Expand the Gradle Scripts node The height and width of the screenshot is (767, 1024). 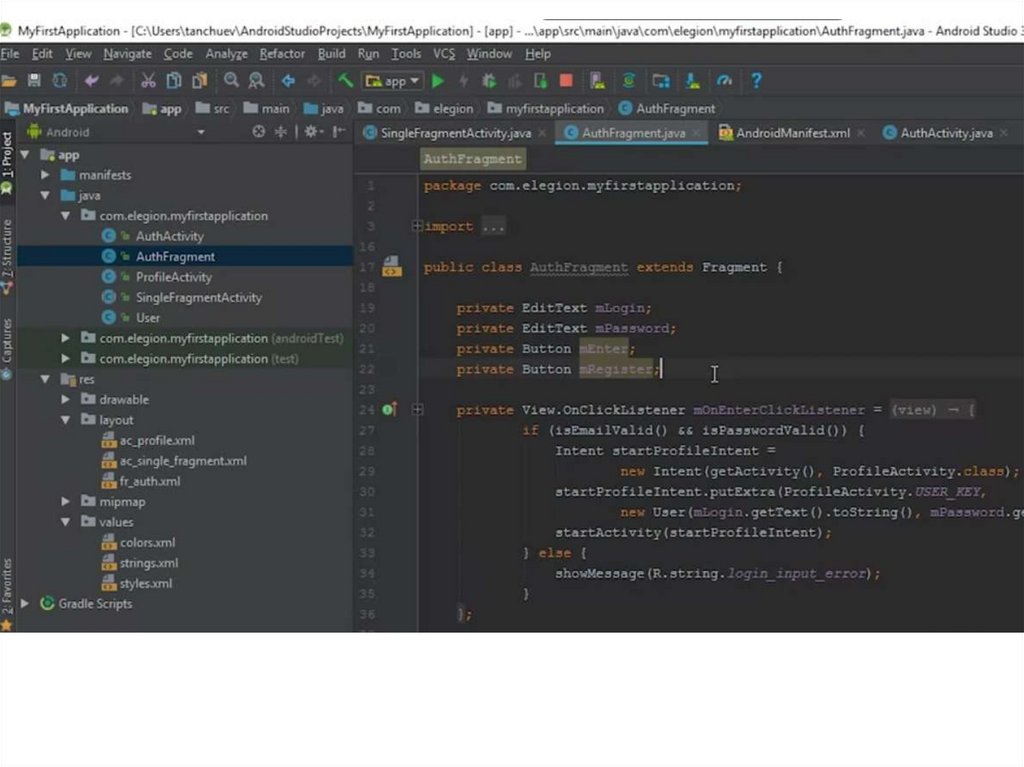[25, 604]
